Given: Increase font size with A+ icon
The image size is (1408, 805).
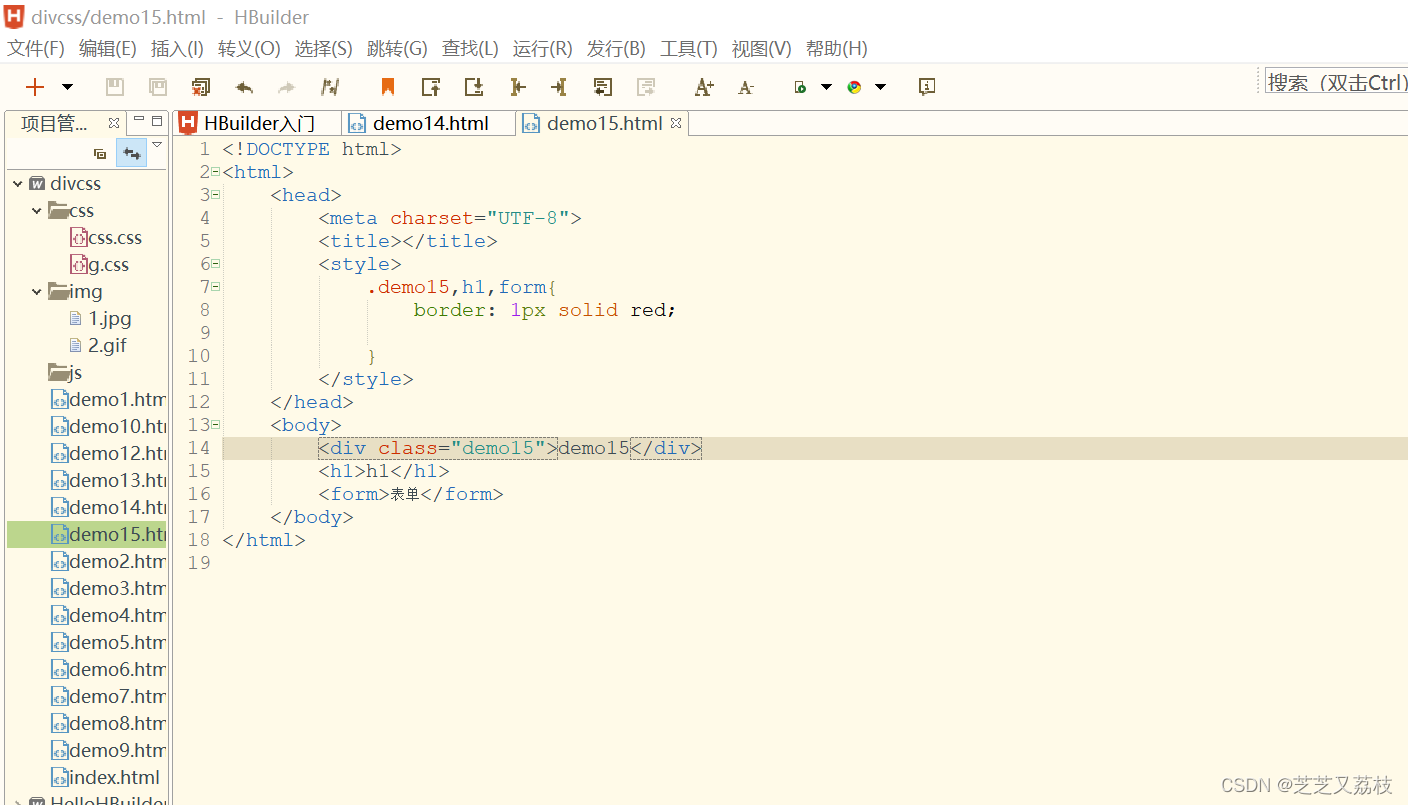Looking at the screenshot, I should click(704, 87).
